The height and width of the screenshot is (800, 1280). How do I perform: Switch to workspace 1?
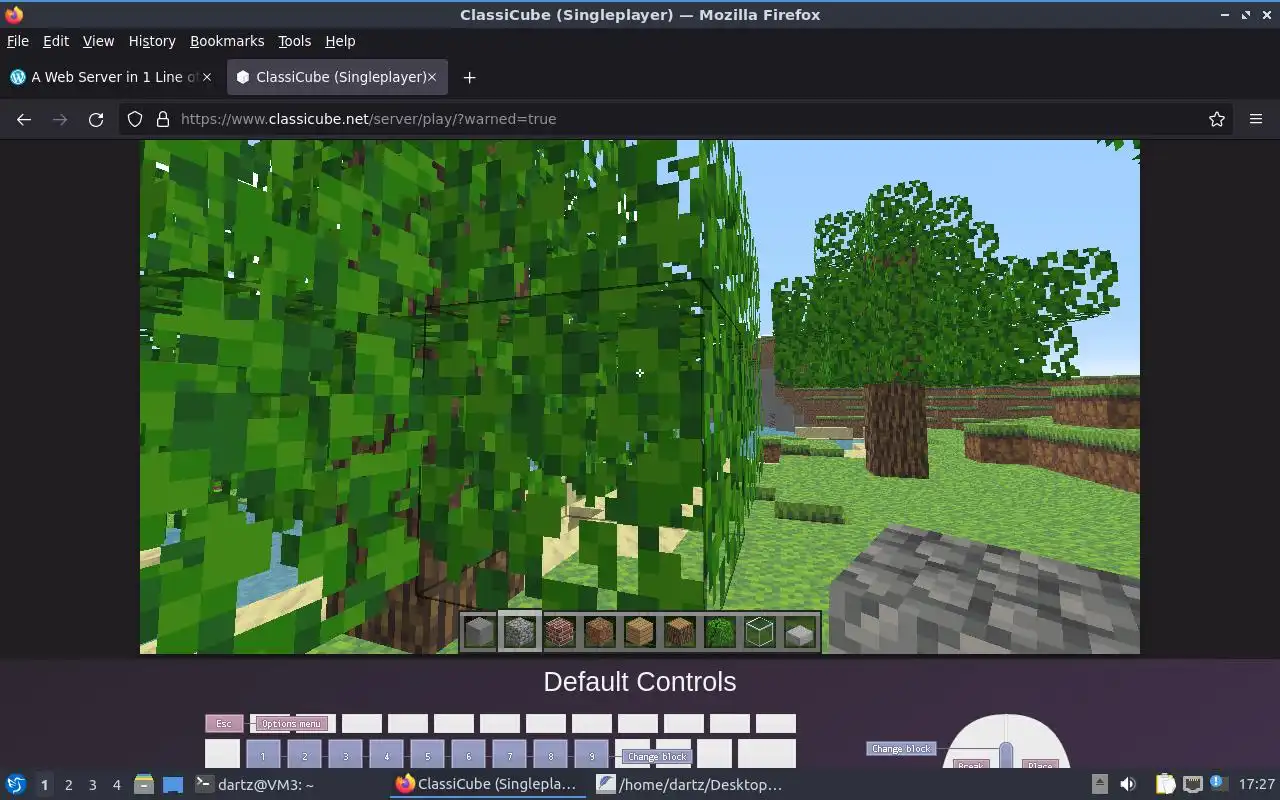[44, 785]
